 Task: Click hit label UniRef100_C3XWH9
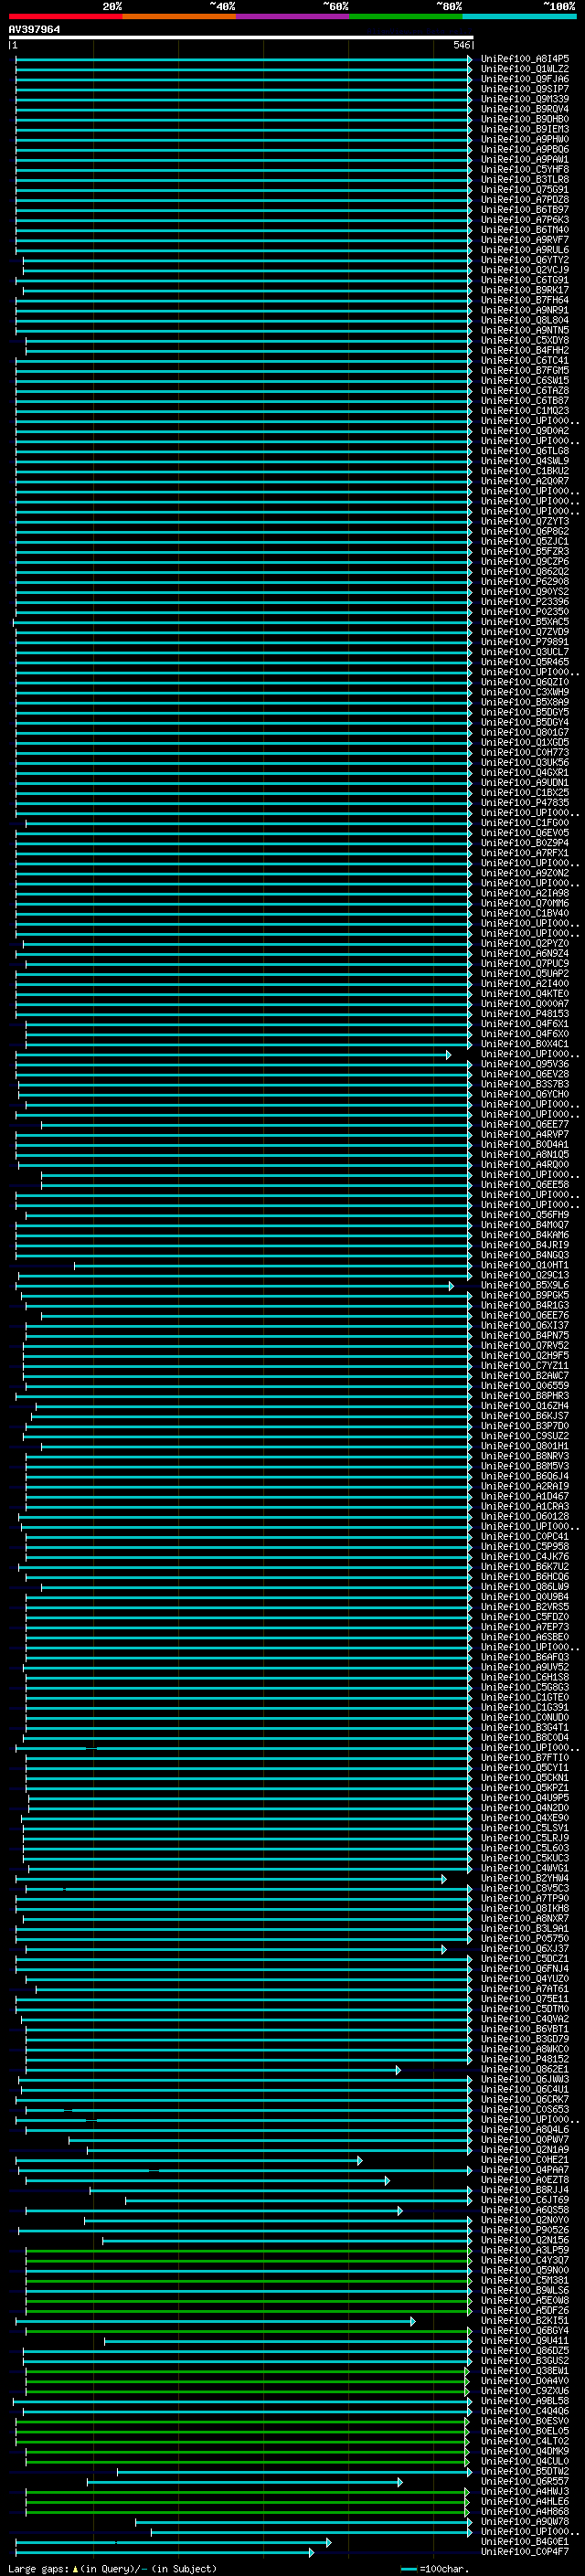(x=525, y=692)
